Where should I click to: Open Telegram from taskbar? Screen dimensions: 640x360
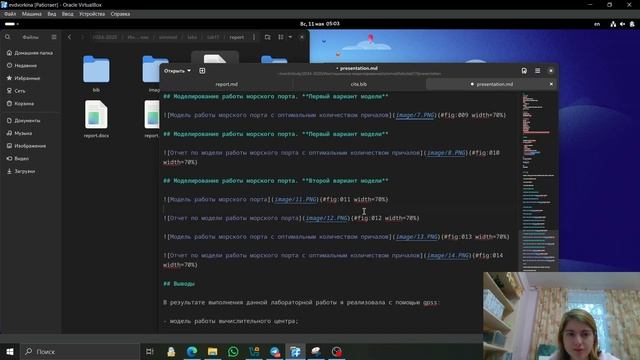pos(275,351)
